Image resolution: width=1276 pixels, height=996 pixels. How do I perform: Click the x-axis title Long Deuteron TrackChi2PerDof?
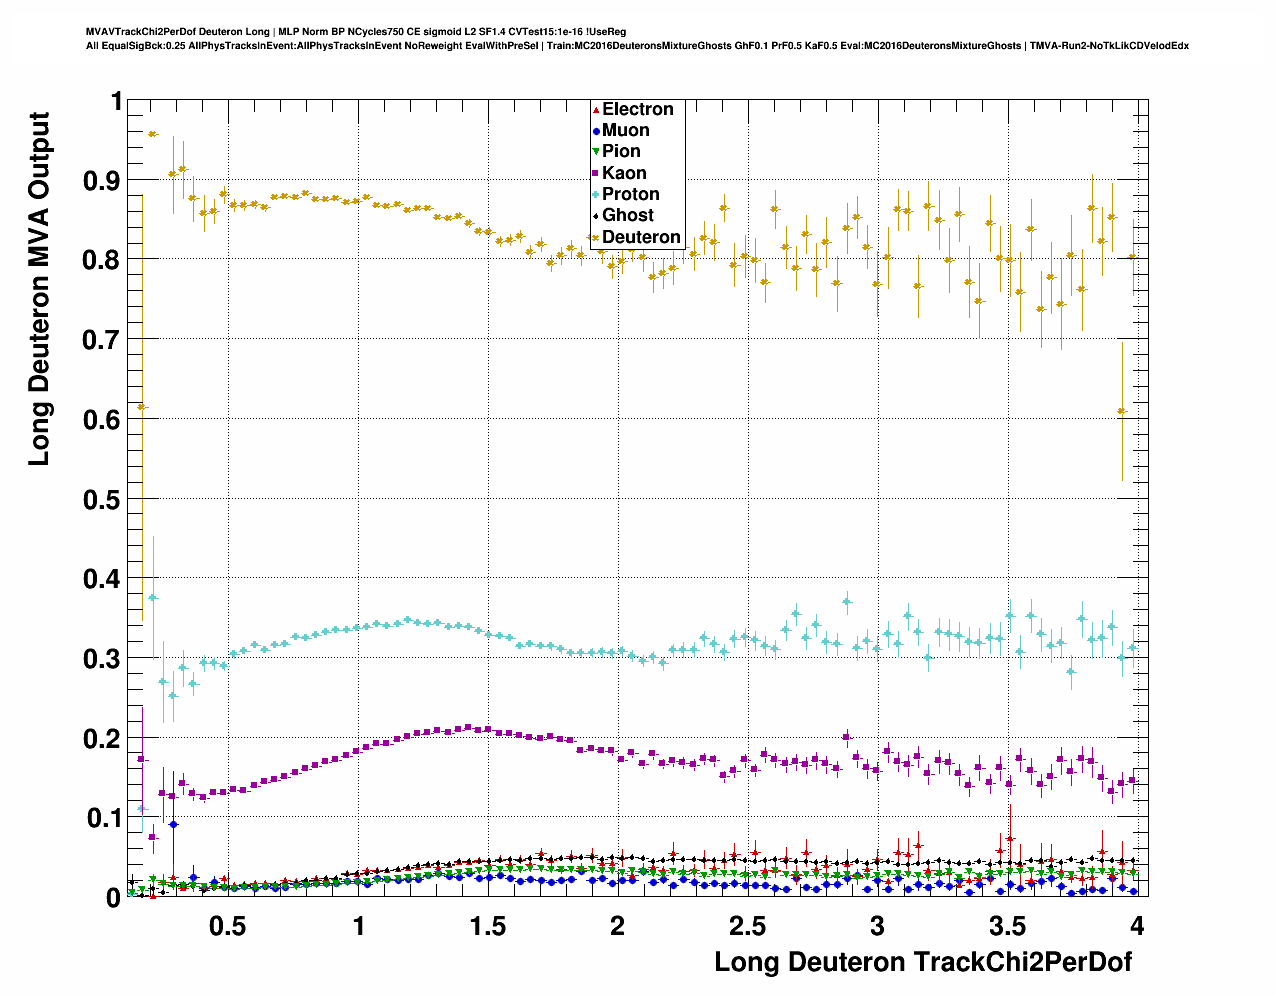(923, 962)
